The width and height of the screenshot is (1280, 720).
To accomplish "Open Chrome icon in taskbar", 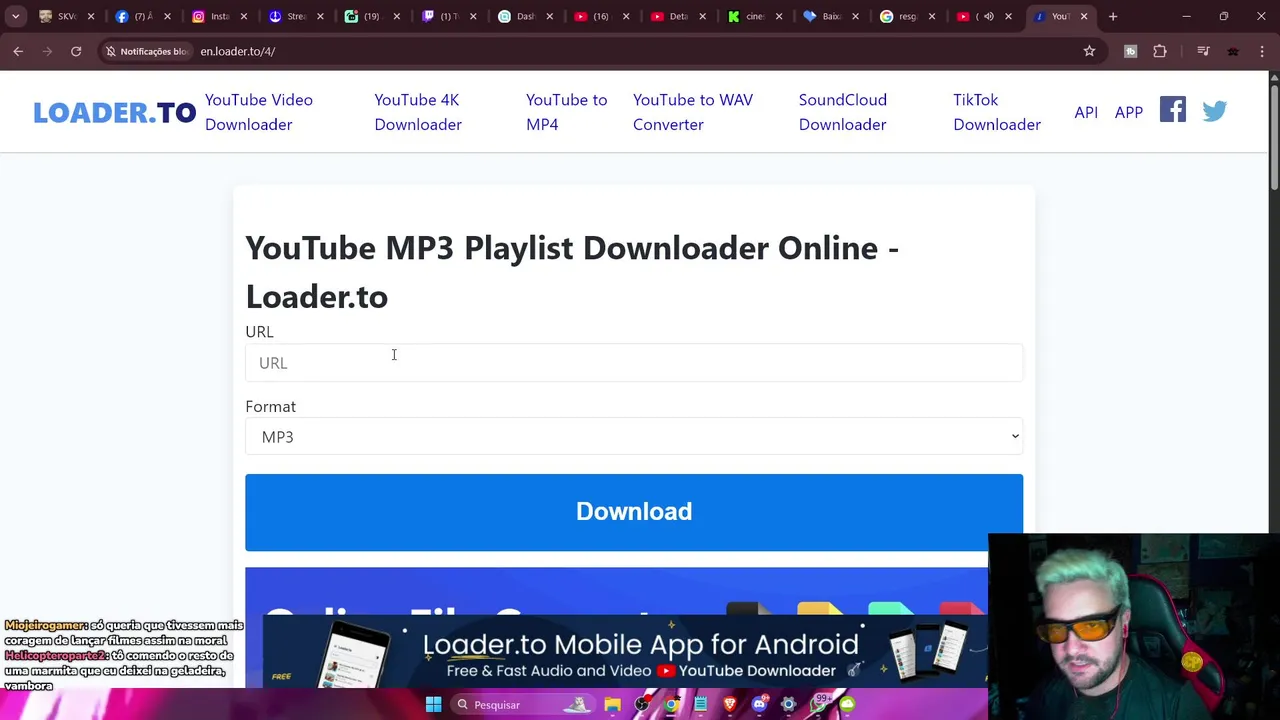I will [671, 705].
